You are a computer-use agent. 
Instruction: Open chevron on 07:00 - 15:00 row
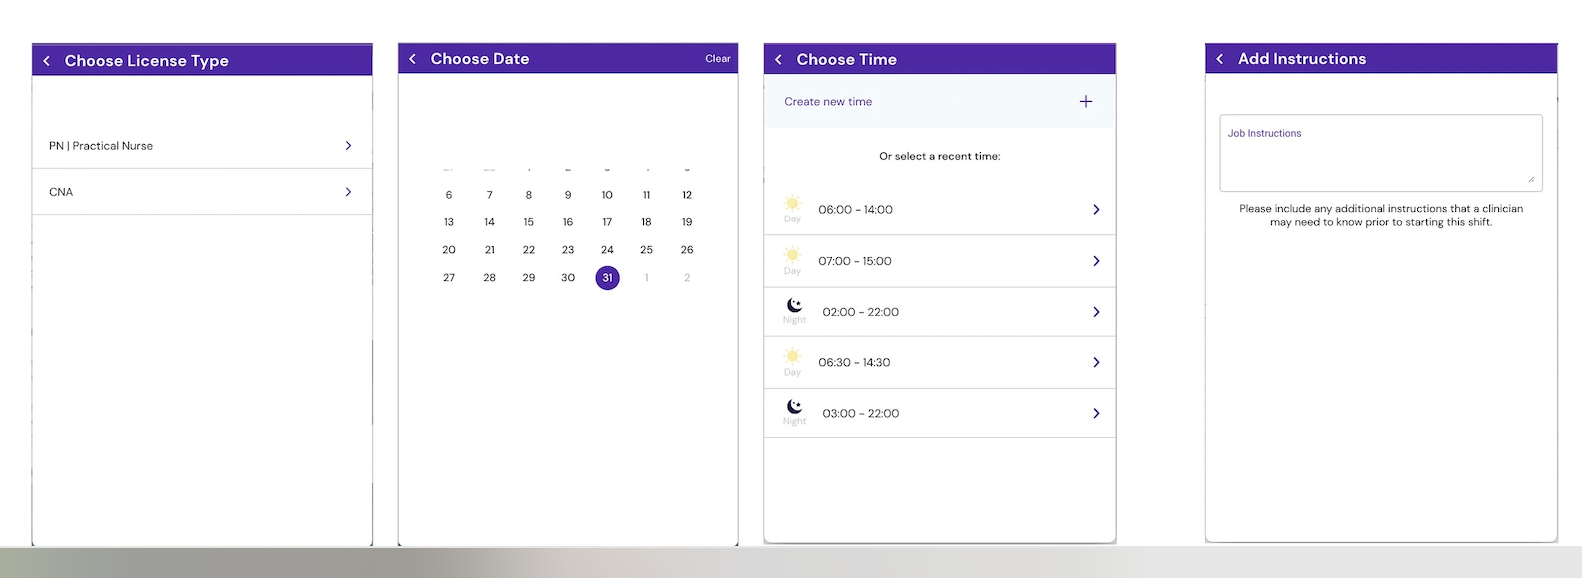(x=1096, y=261)
